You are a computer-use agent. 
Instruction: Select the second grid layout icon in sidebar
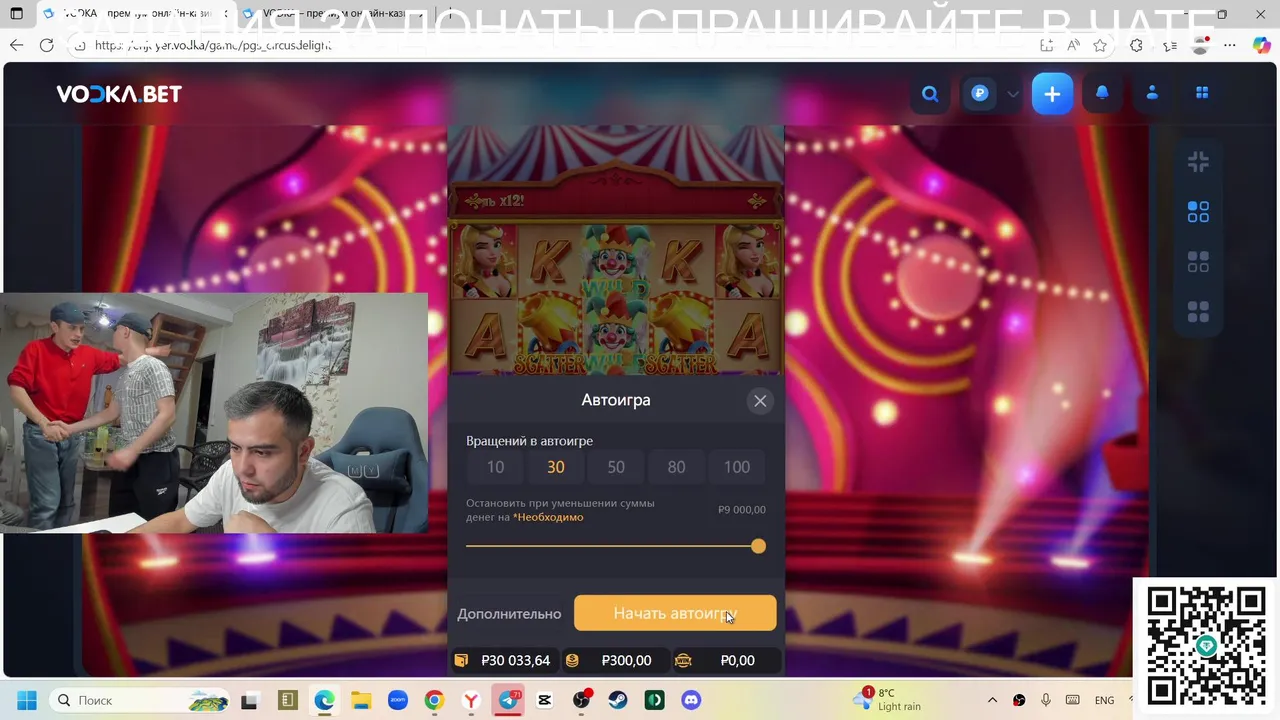click(1198, 262)
